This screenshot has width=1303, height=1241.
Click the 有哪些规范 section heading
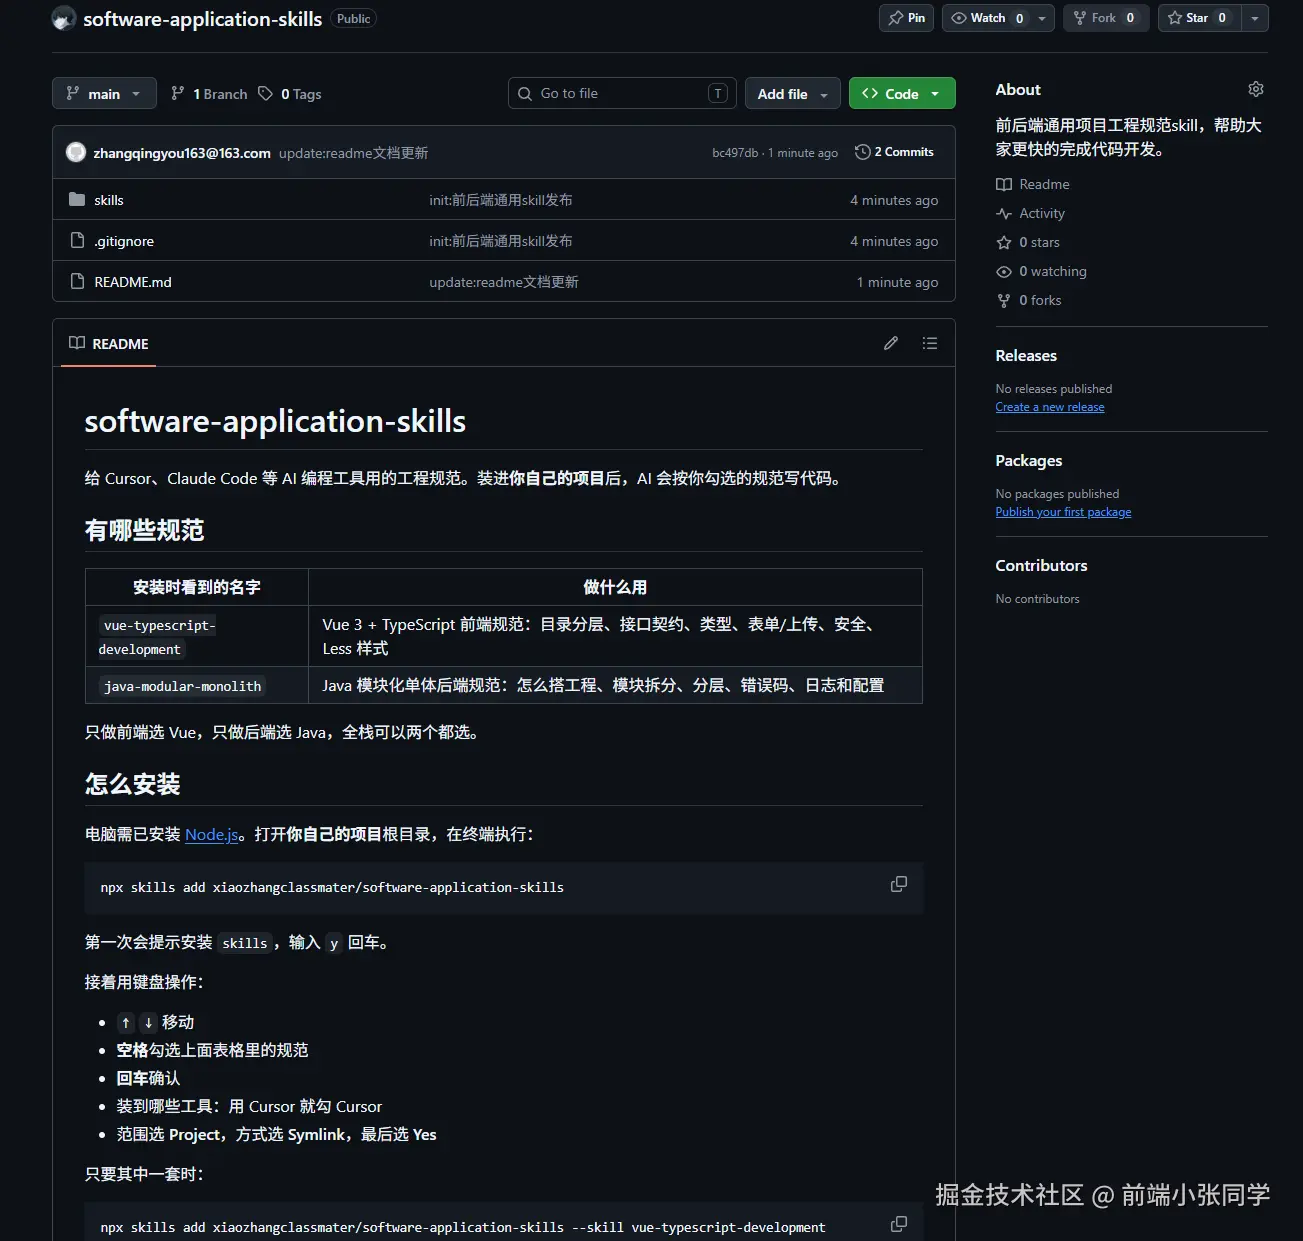[x=145, y=530]
